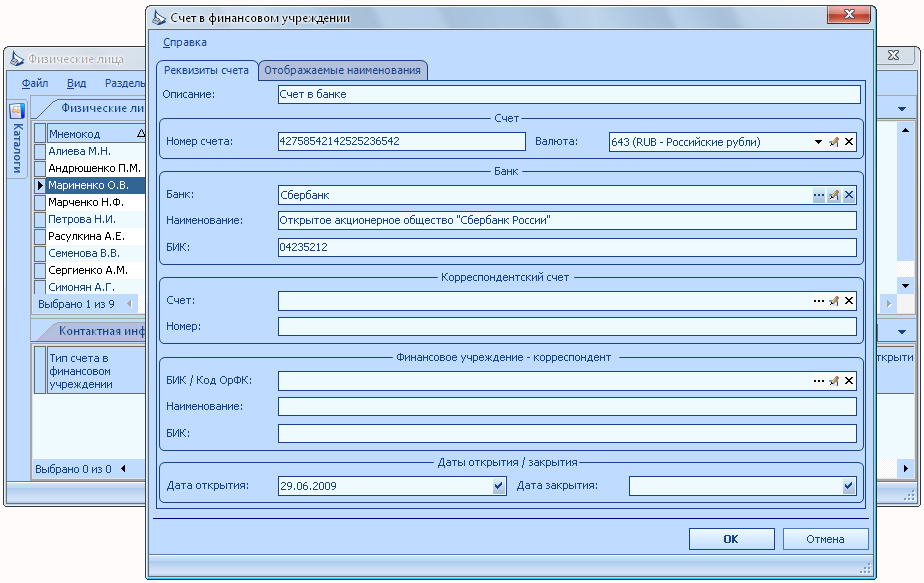Click the pin icon in the Банк field
Screen dimensions: 924x583
tap(834, 195)
